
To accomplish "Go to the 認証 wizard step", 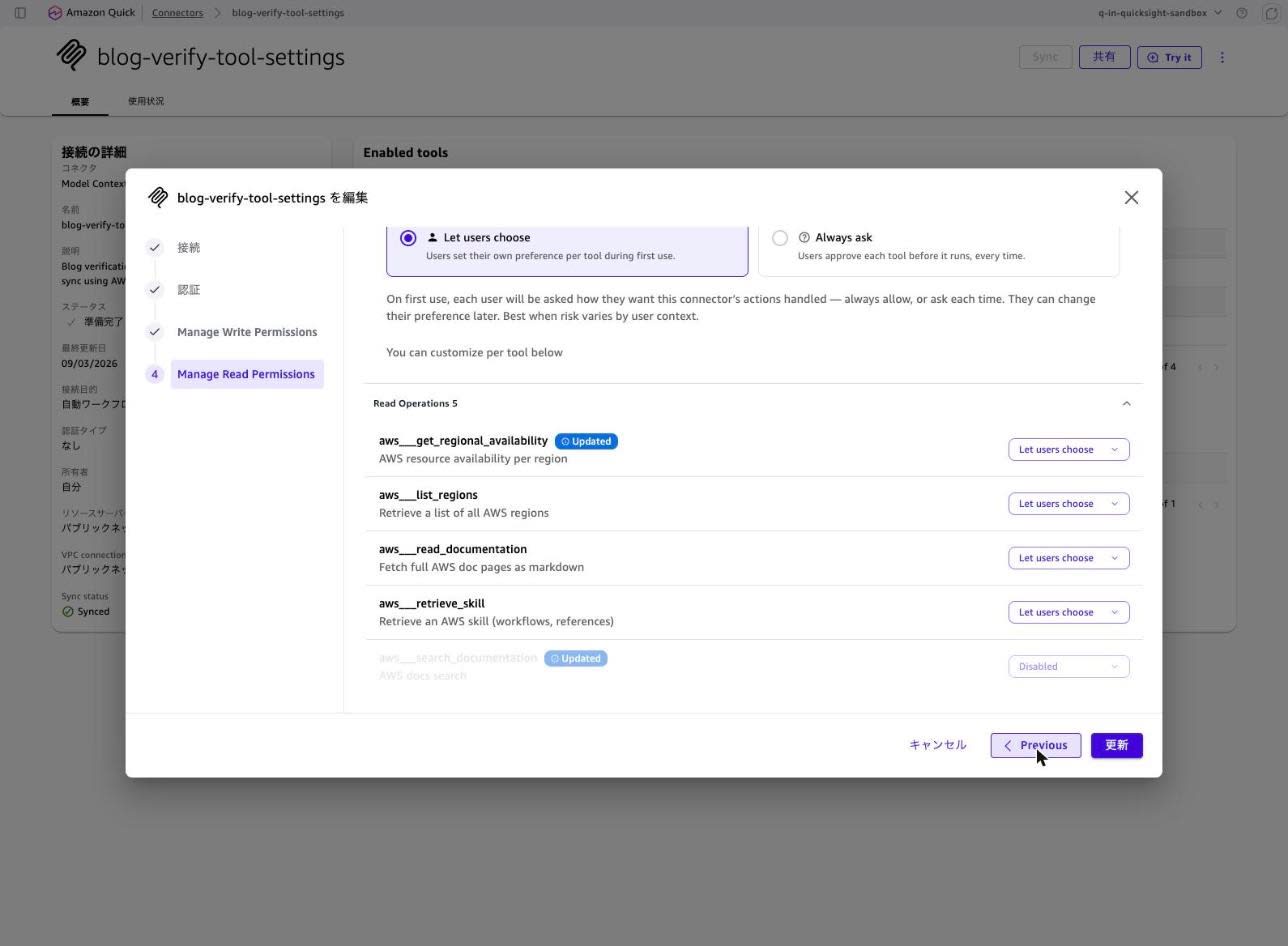I will (x=188, y=290).
